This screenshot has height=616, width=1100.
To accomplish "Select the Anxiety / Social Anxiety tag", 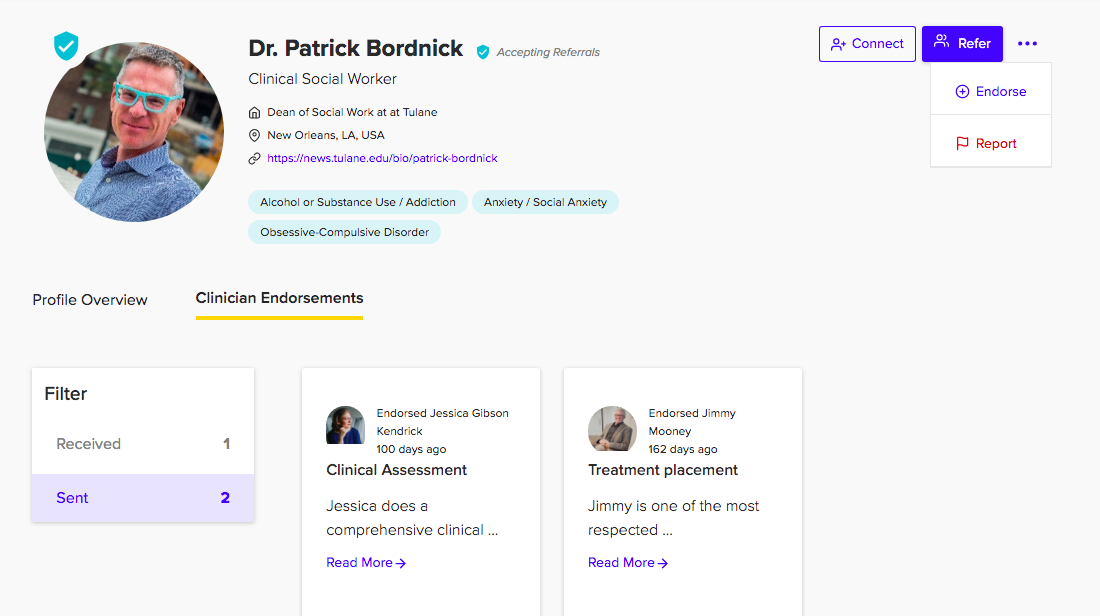I will pyautogui.click(x=545, y=202).
